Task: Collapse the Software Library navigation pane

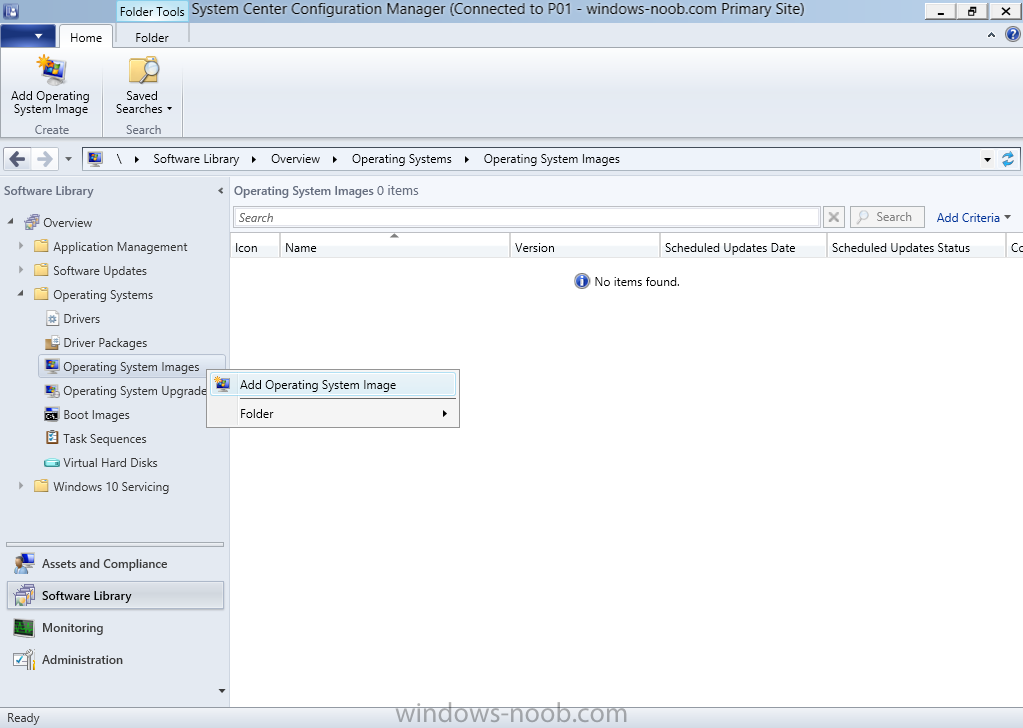Action: pyautogui.click(x=221, y=190)
